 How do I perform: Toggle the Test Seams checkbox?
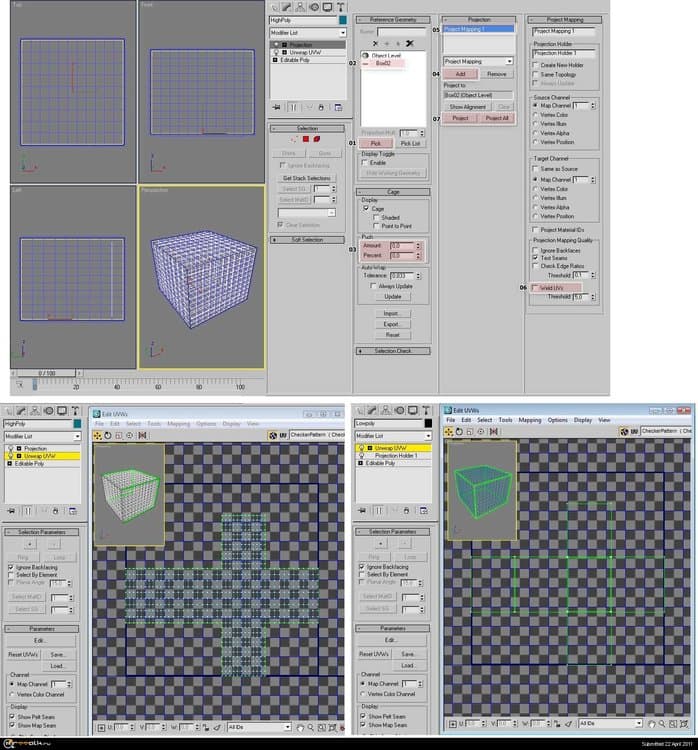point(536,258)
